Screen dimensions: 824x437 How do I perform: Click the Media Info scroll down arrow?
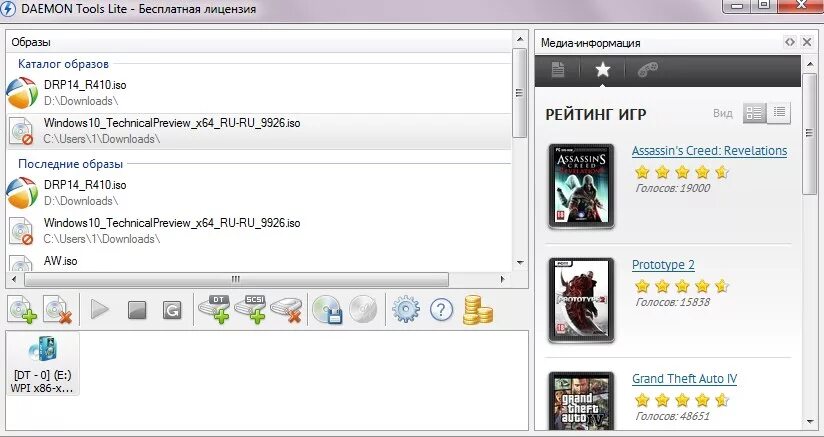tap(809, 421)
